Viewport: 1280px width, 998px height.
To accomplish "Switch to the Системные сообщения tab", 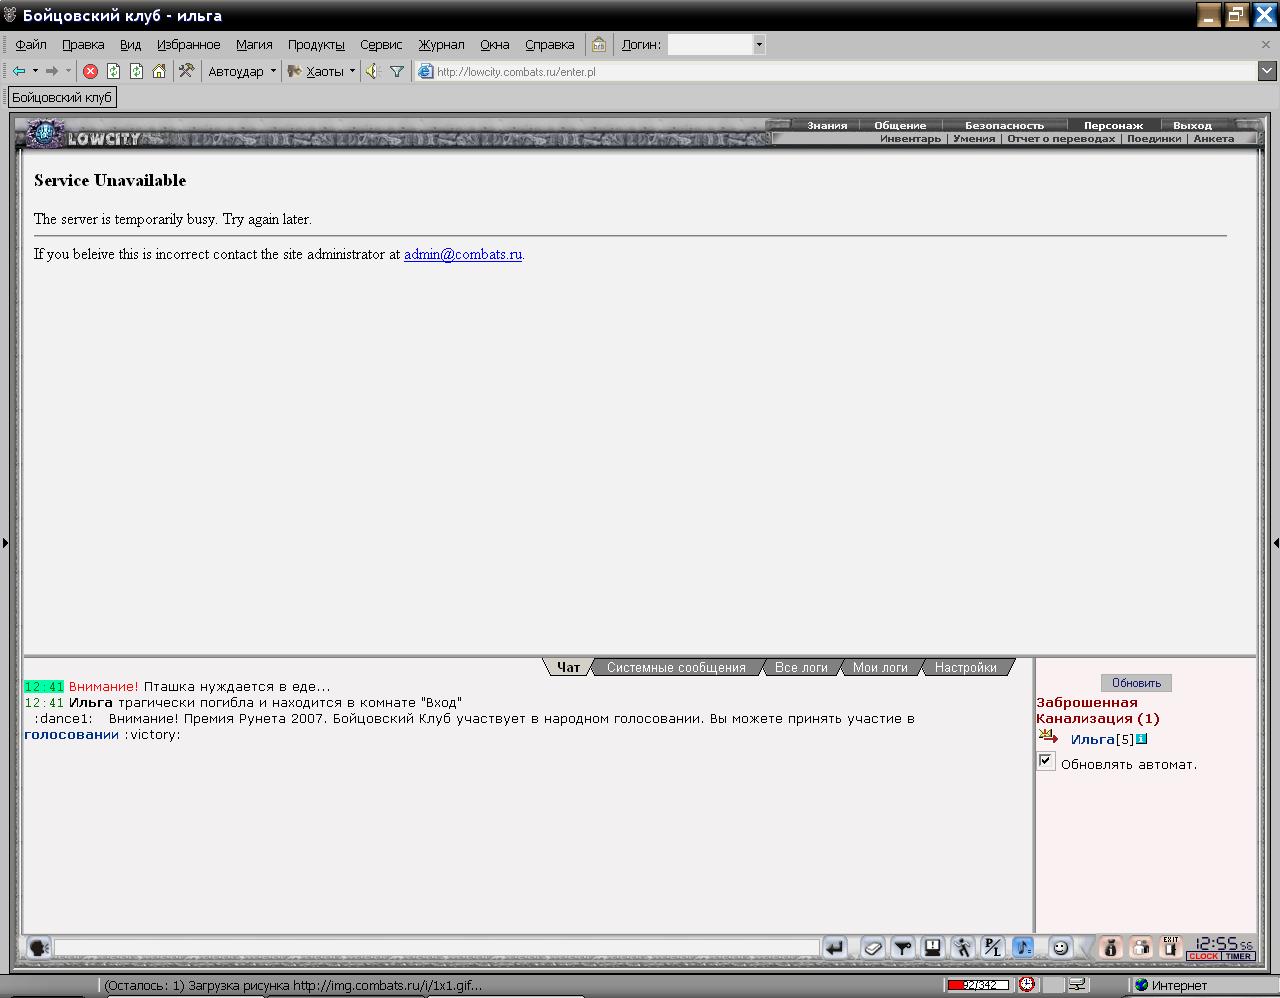I will [676, 667].
